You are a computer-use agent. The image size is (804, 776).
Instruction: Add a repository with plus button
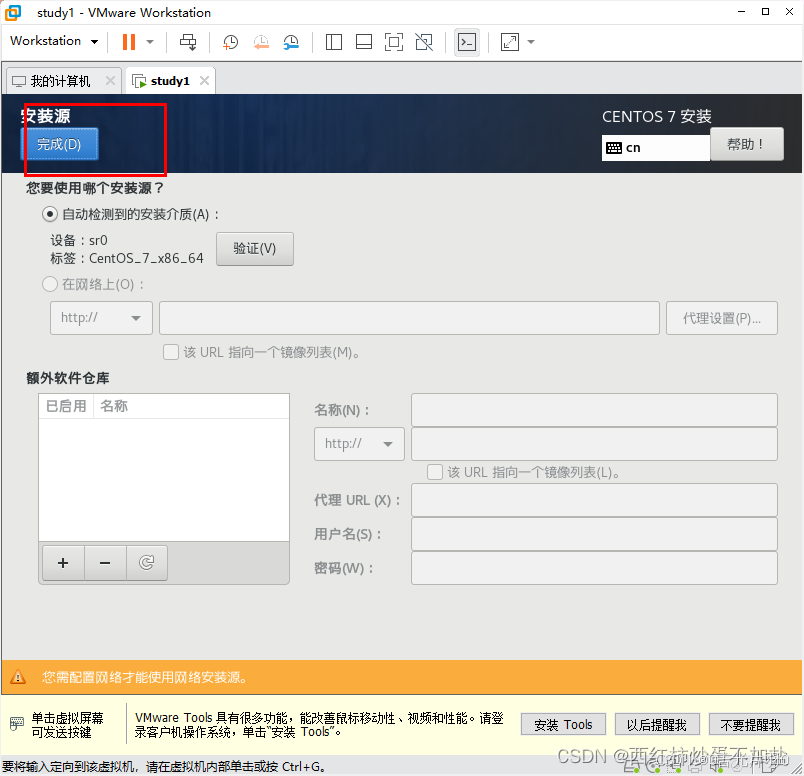pyautogui.click(x=63, y=563)
